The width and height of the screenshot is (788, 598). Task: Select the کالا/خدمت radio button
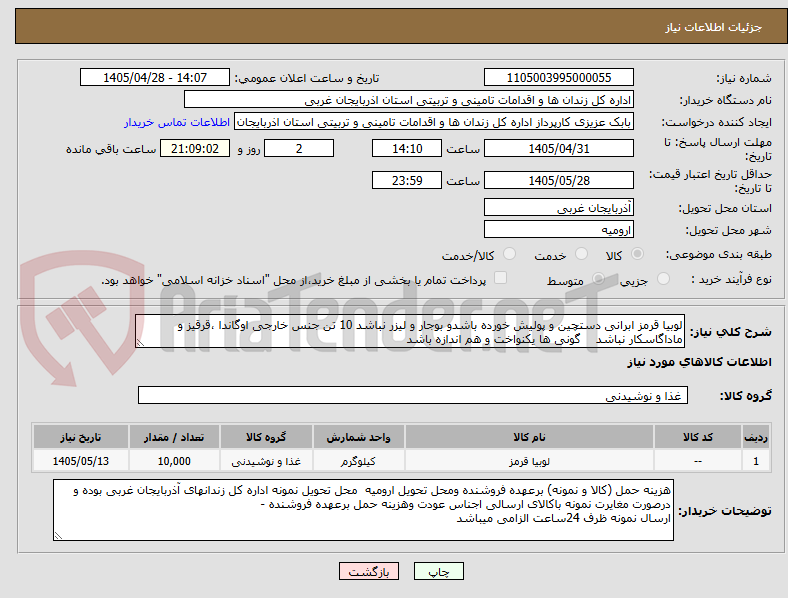click(x=510, y=254)
